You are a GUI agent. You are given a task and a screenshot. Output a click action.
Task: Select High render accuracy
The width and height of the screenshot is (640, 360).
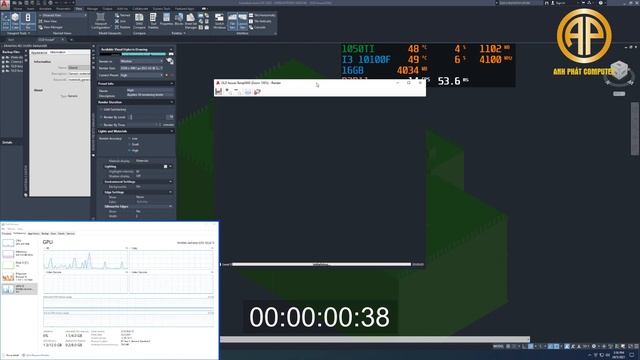(134, 151)
